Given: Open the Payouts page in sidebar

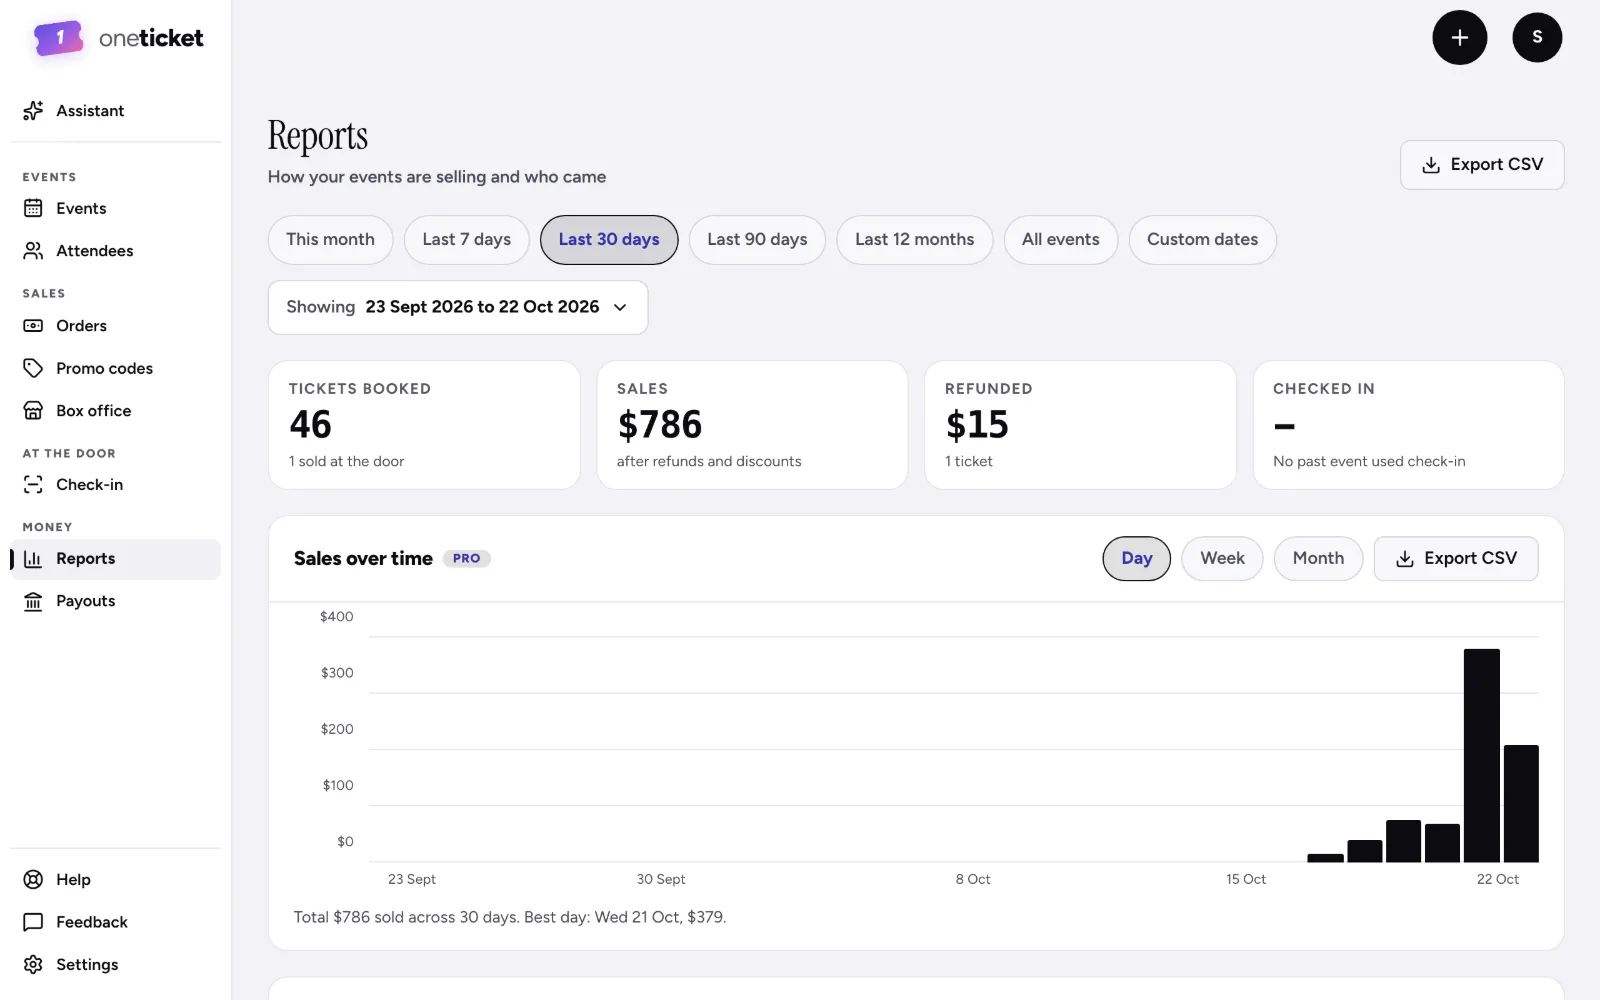Looking at the screenshot, I should pos(115,601).
